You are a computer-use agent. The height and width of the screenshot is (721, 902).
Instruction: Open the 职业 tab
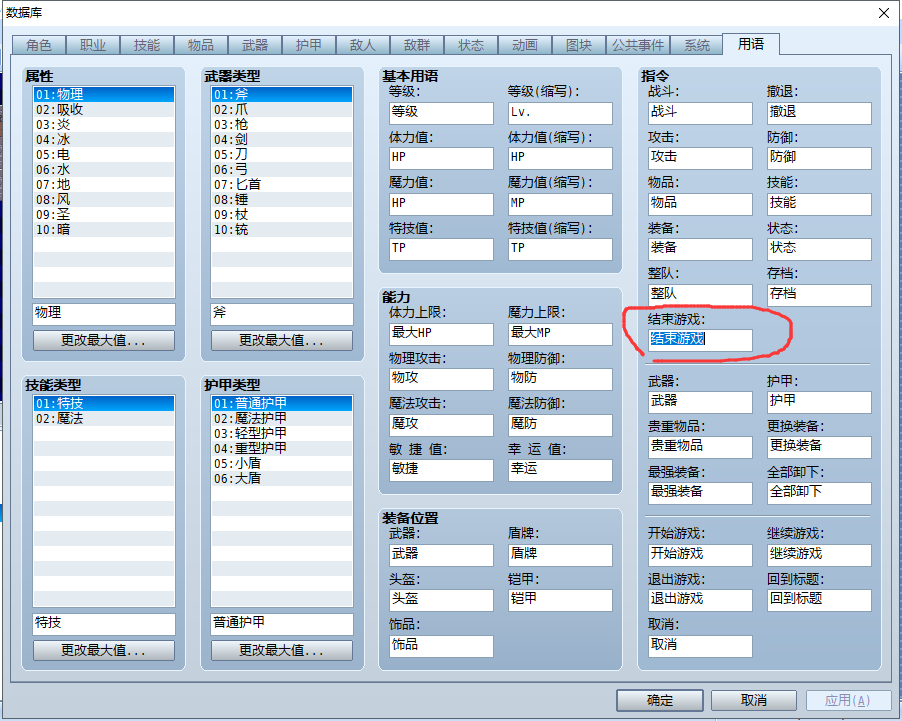click(93, 45)
